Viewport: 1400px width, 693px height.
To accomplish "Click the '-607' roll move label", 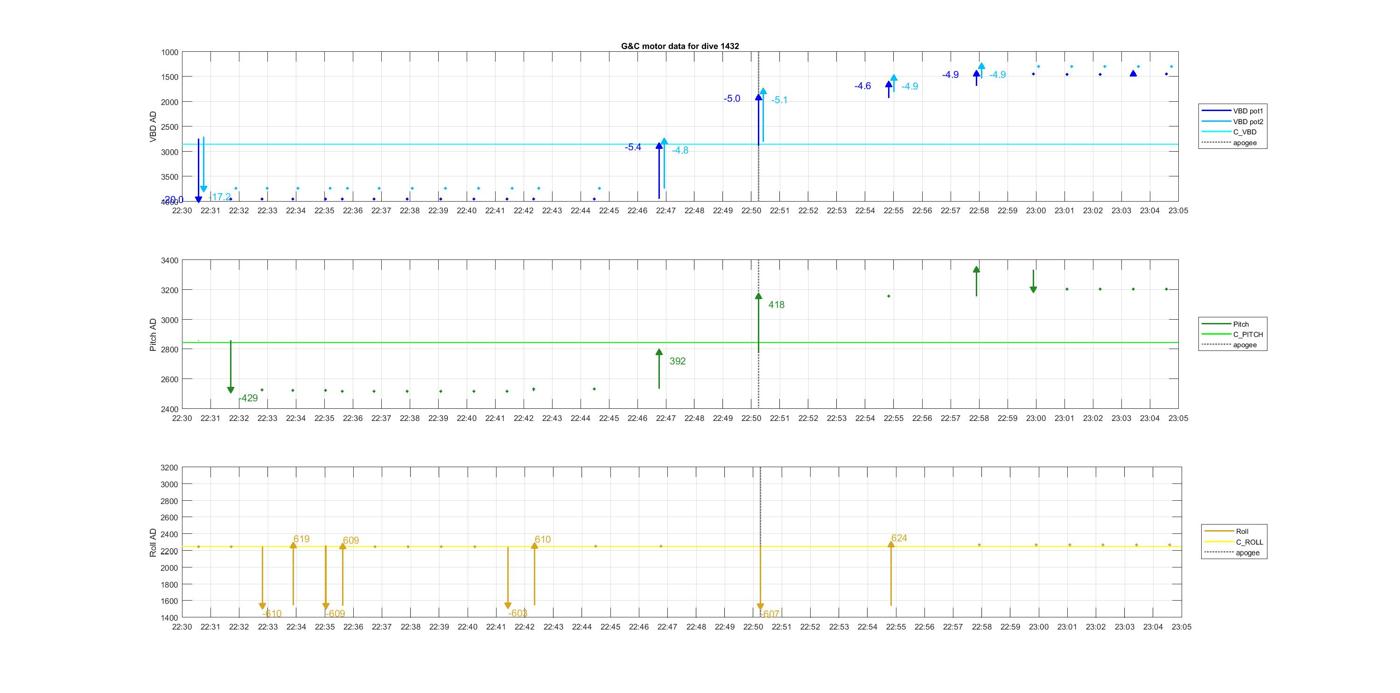I will (770, 614).
